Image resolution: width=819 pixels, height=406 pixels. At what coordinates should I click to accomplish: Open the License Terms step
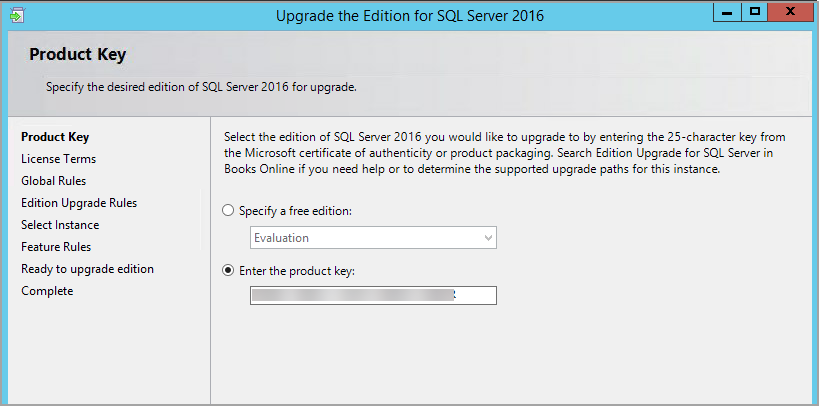click(58, 159)
